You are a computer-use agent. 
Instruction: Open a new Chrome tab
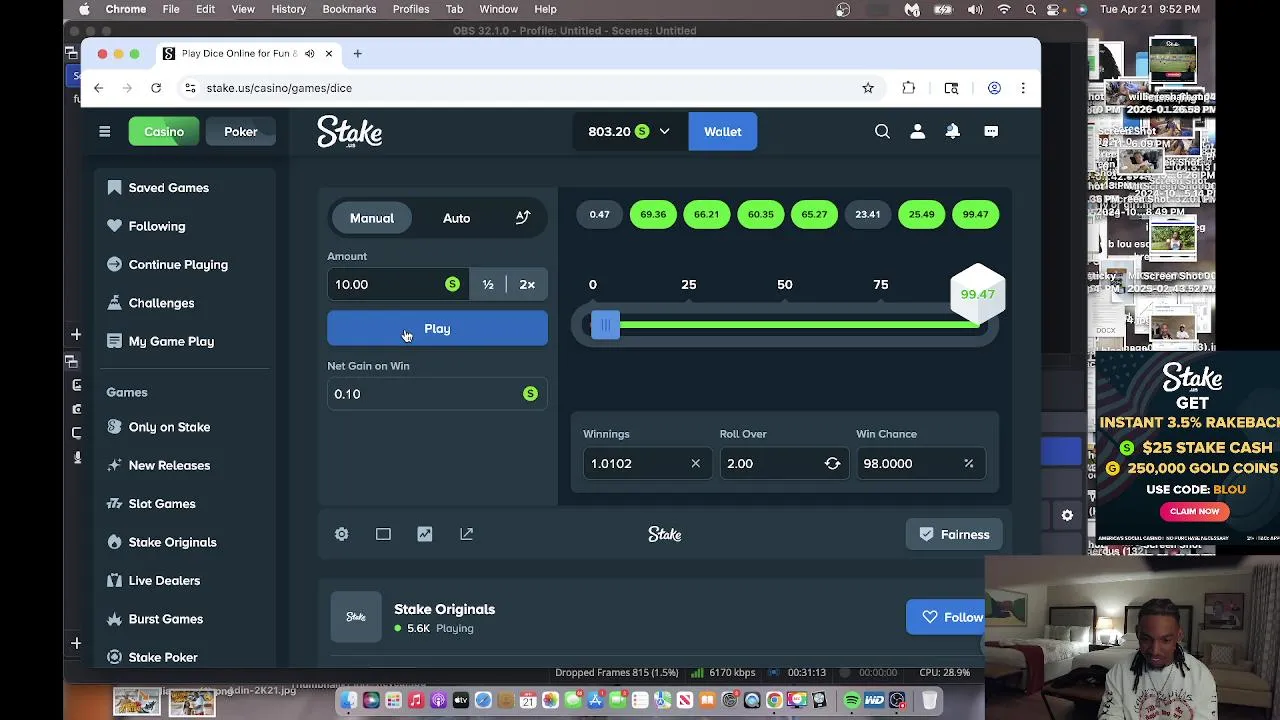[x=357, y=54]
